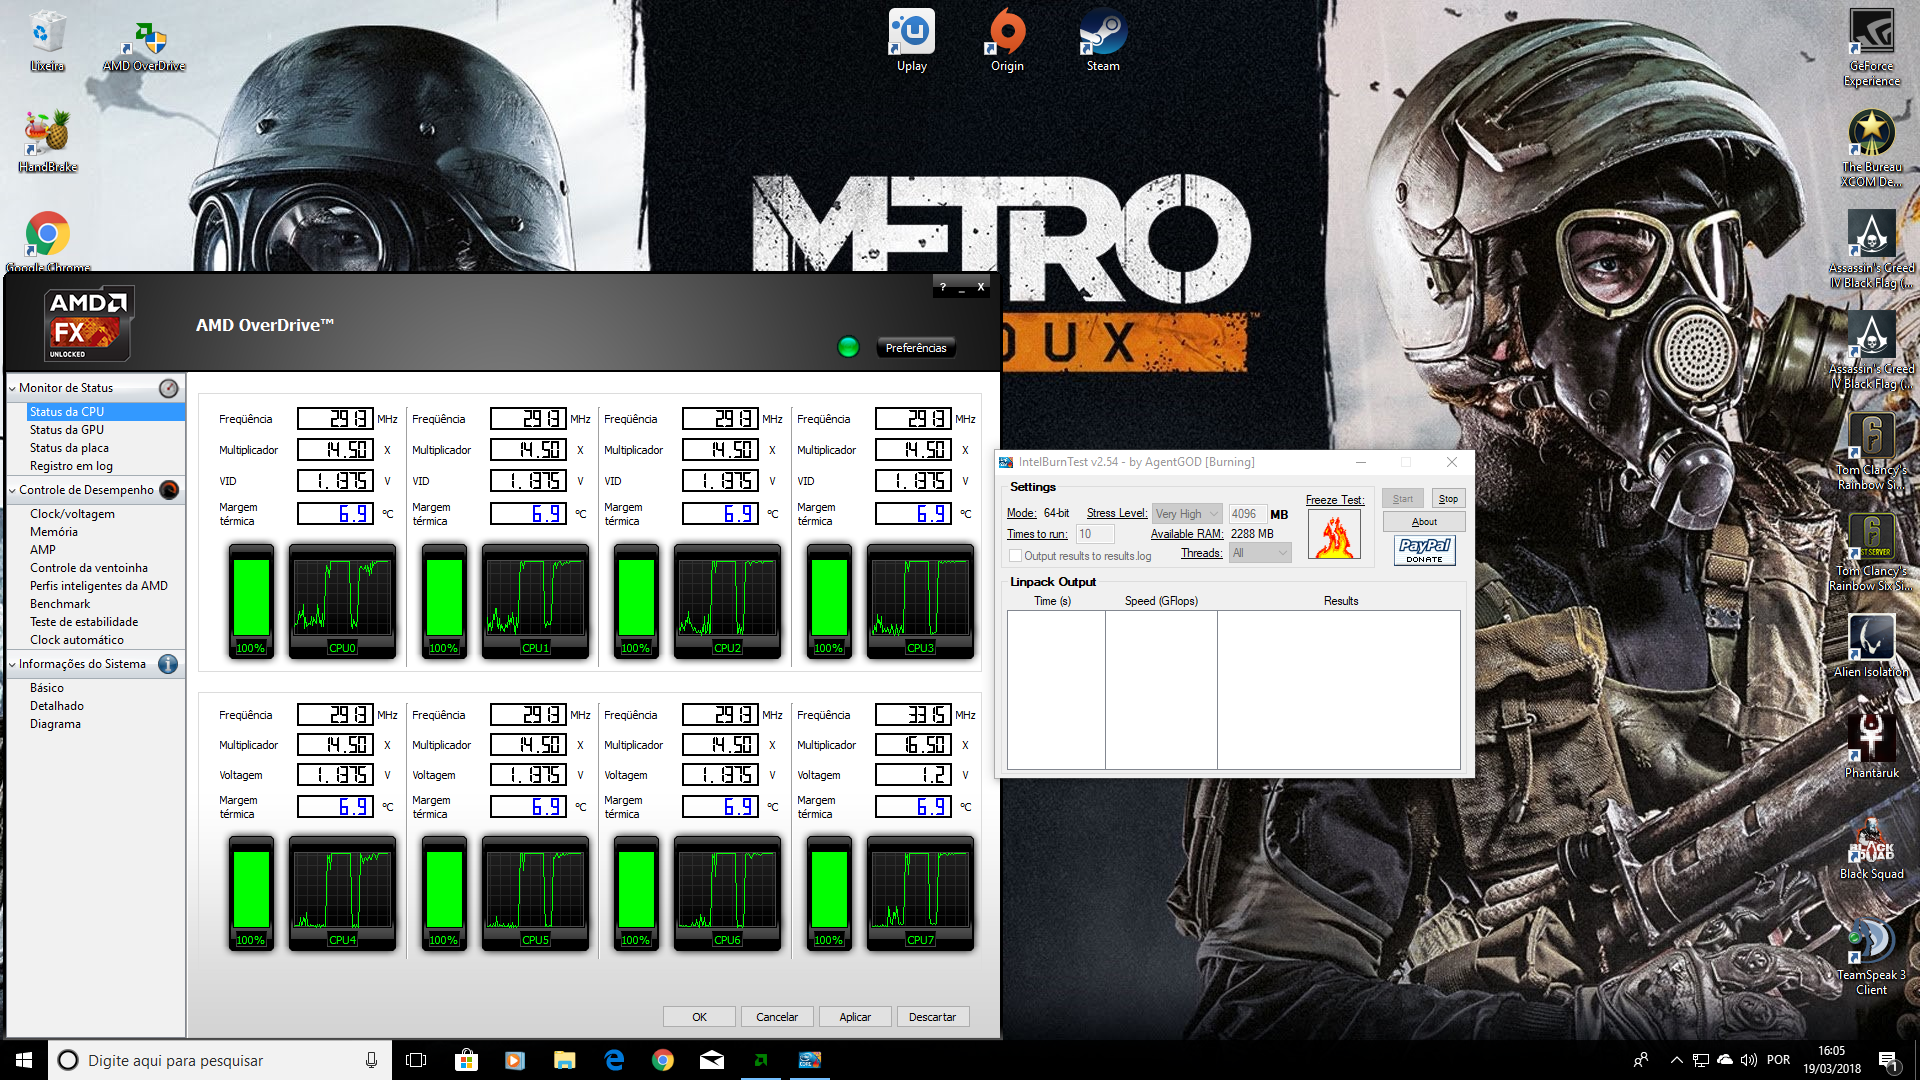The height and width of the screenshot is (1080, 1920).
Task: Toggle Output results to results.log checkbox
Action: (x=1015, y=556)
